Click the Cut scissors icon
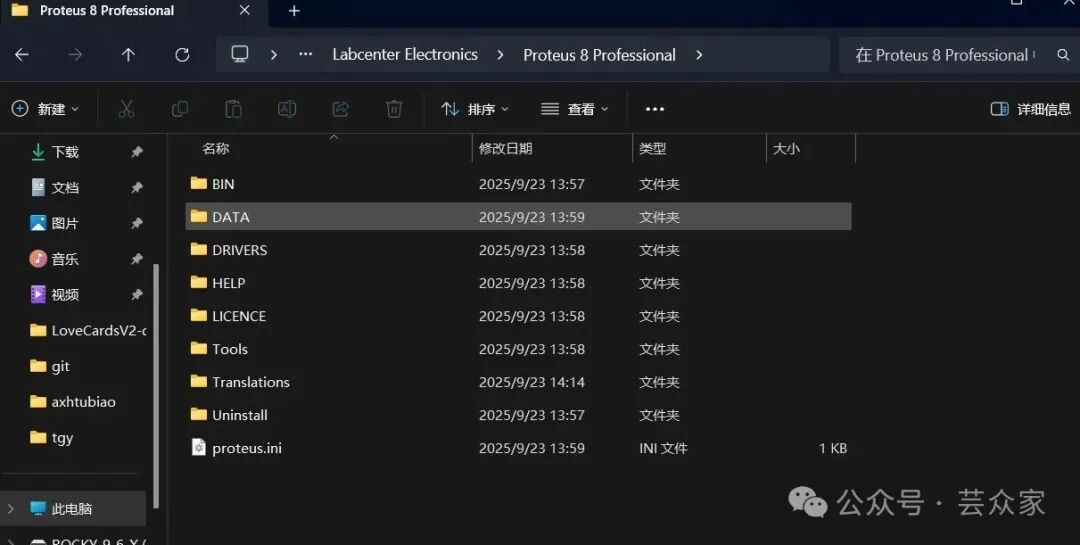1080x545 pixels. pyautogui.click(x=126, y=109)
